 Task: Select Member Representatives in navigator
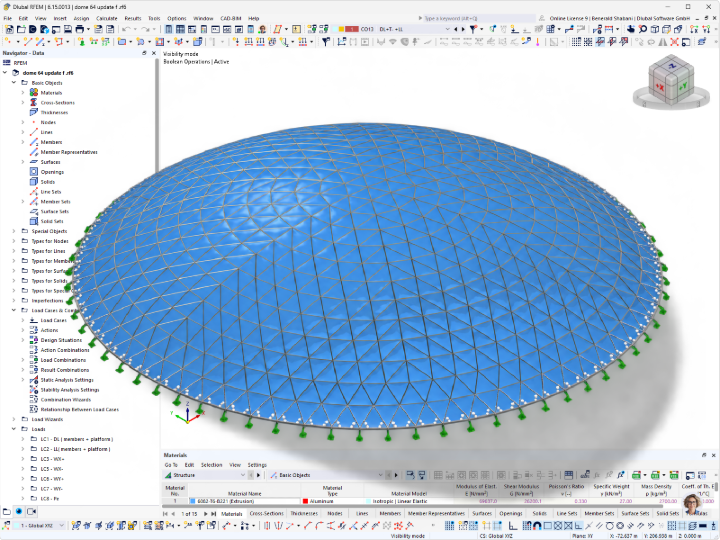click(x=69, y=152)
